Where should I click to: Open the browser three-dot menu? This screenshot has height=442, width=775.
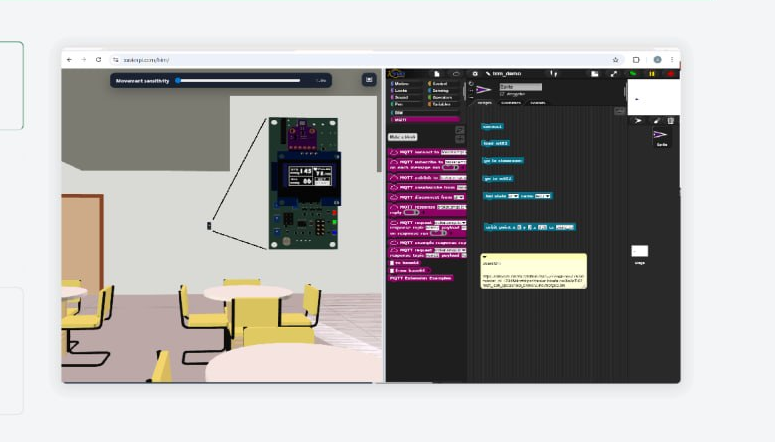point(672,60)
